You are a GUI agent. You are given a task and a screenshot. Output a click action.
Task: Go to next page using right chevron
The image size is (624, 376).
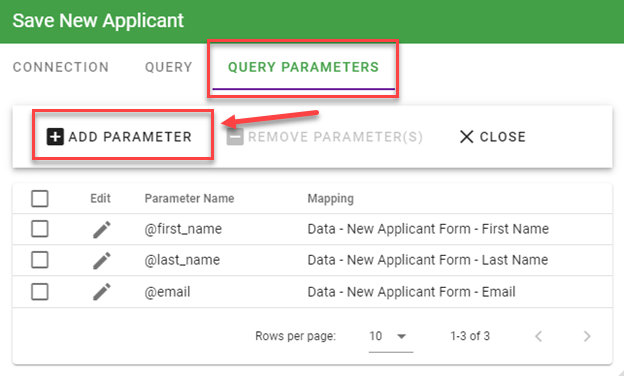click(x=587, y=336)
